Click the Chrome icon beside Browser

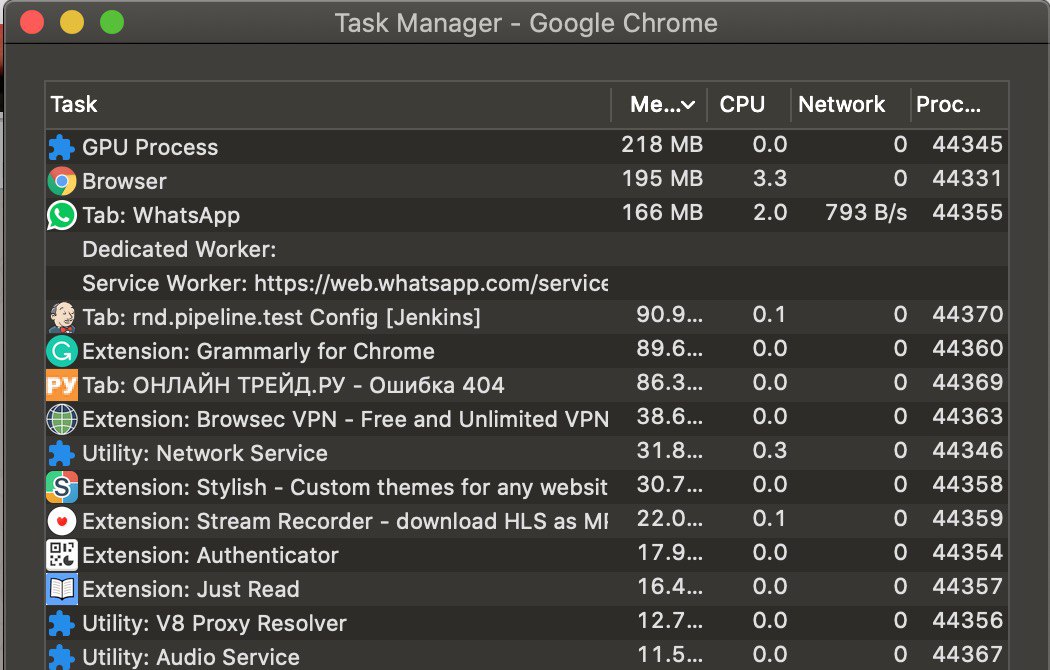coord(62,181)
